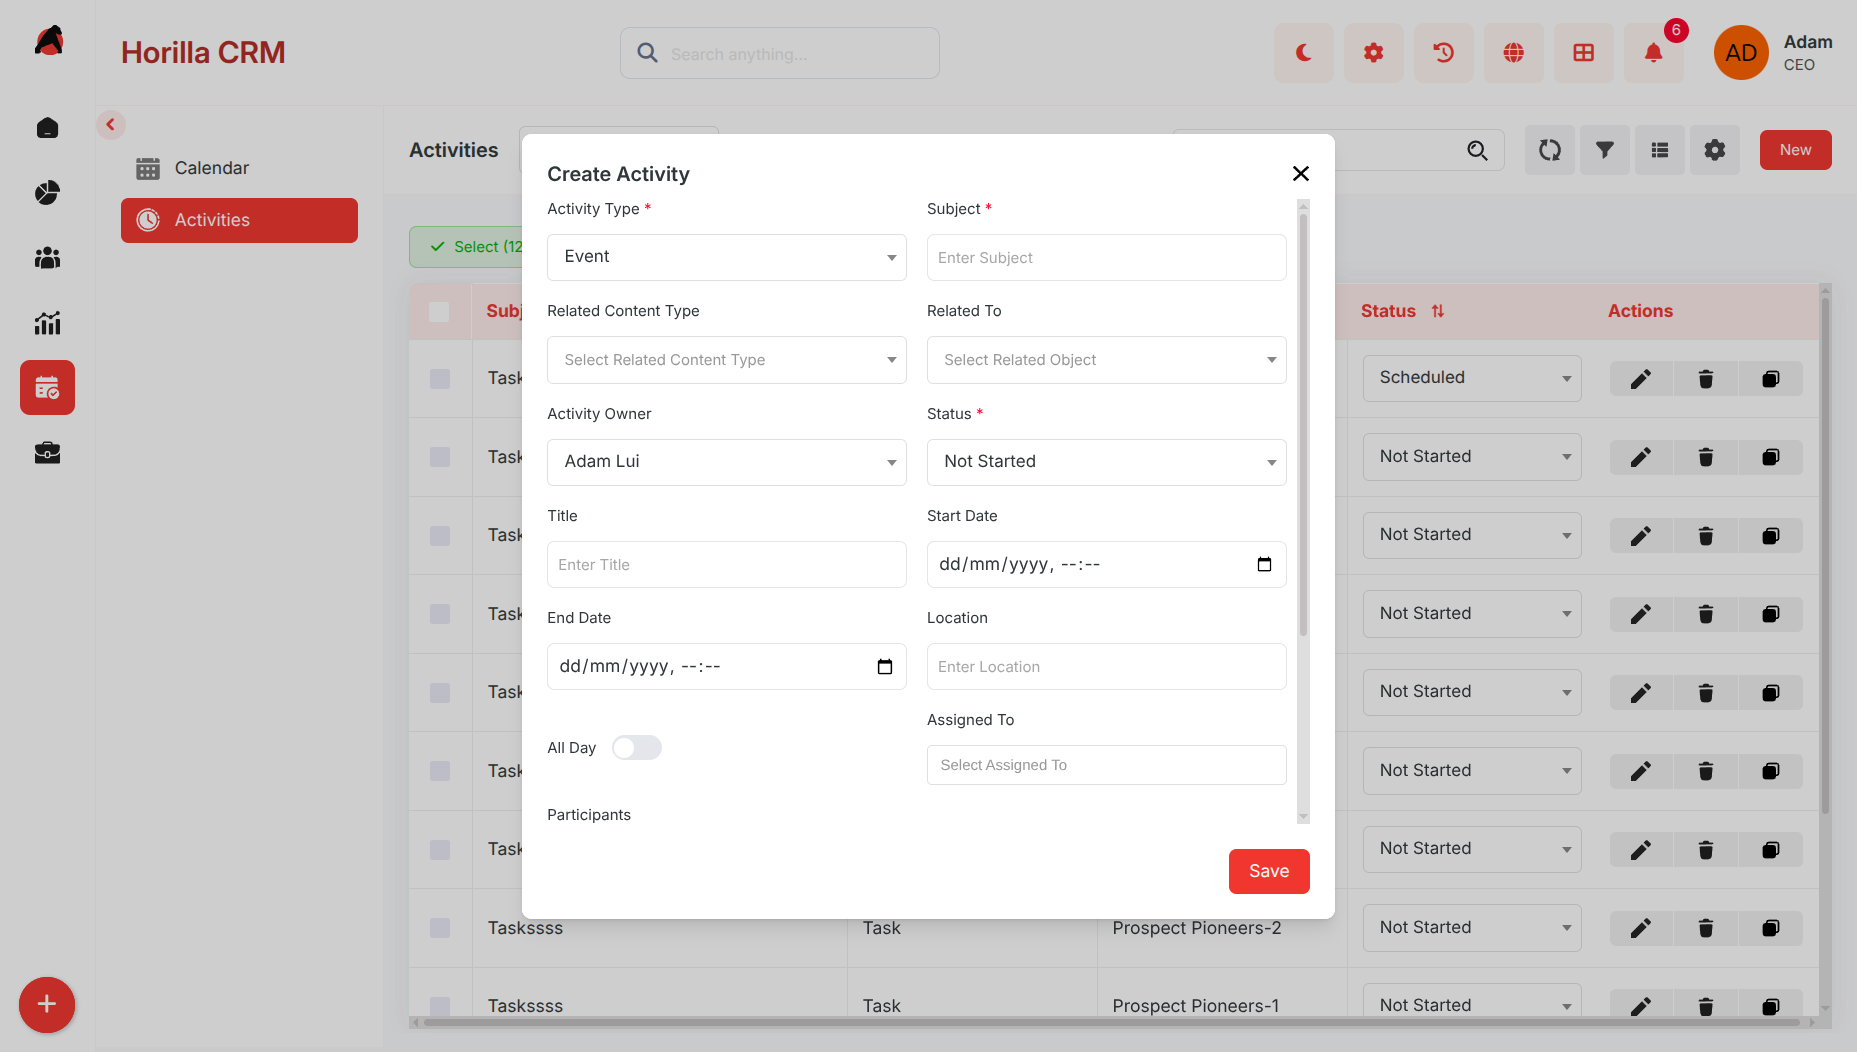Click the New button
This screenshot has height=1052, width=1857.
1795,150
